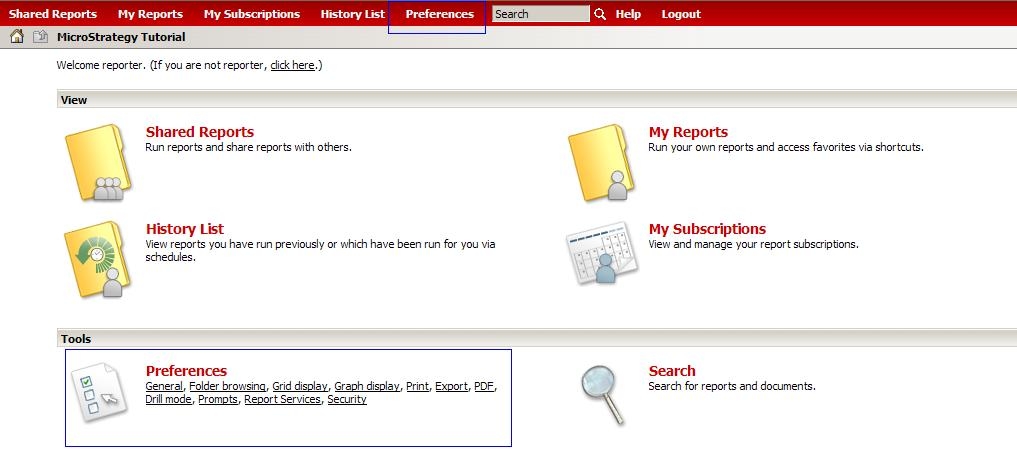This screenshot has height=464, width=1017.
Task: Click the large Search magnifying glass icon
Action: point(603,395)
